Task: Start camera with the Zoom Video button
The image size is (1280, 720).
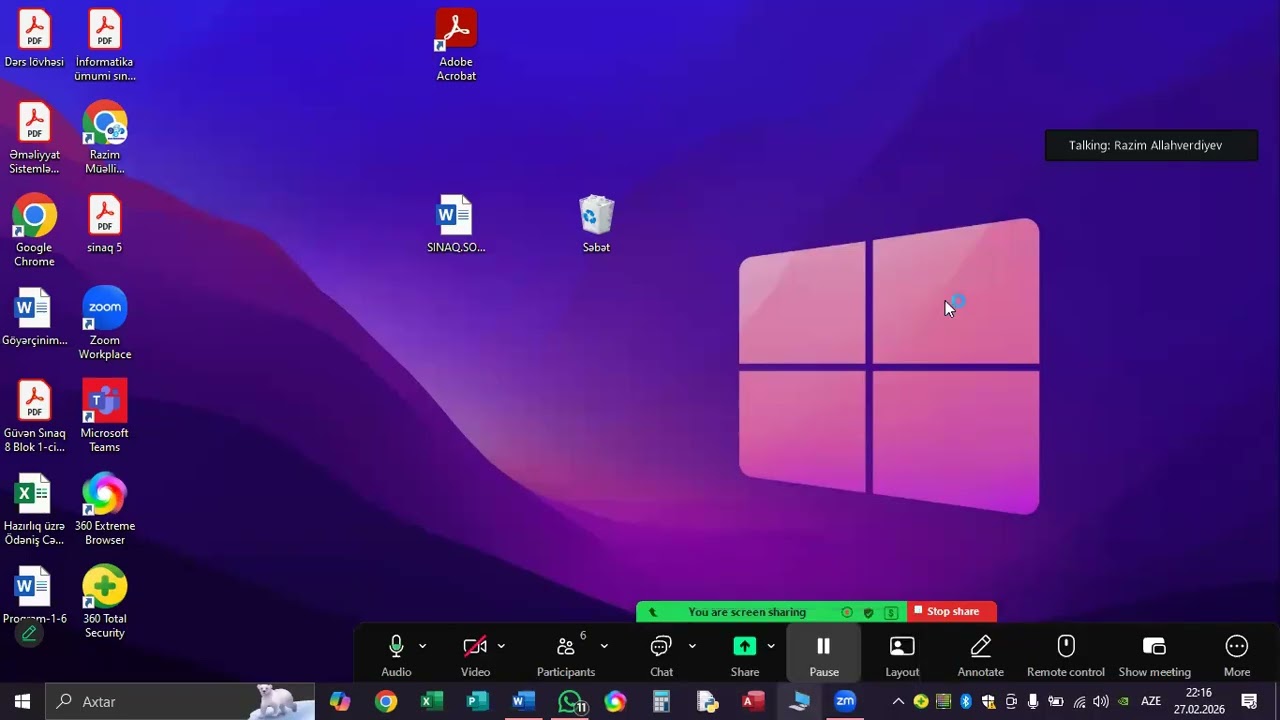Action: click(475, 655)
